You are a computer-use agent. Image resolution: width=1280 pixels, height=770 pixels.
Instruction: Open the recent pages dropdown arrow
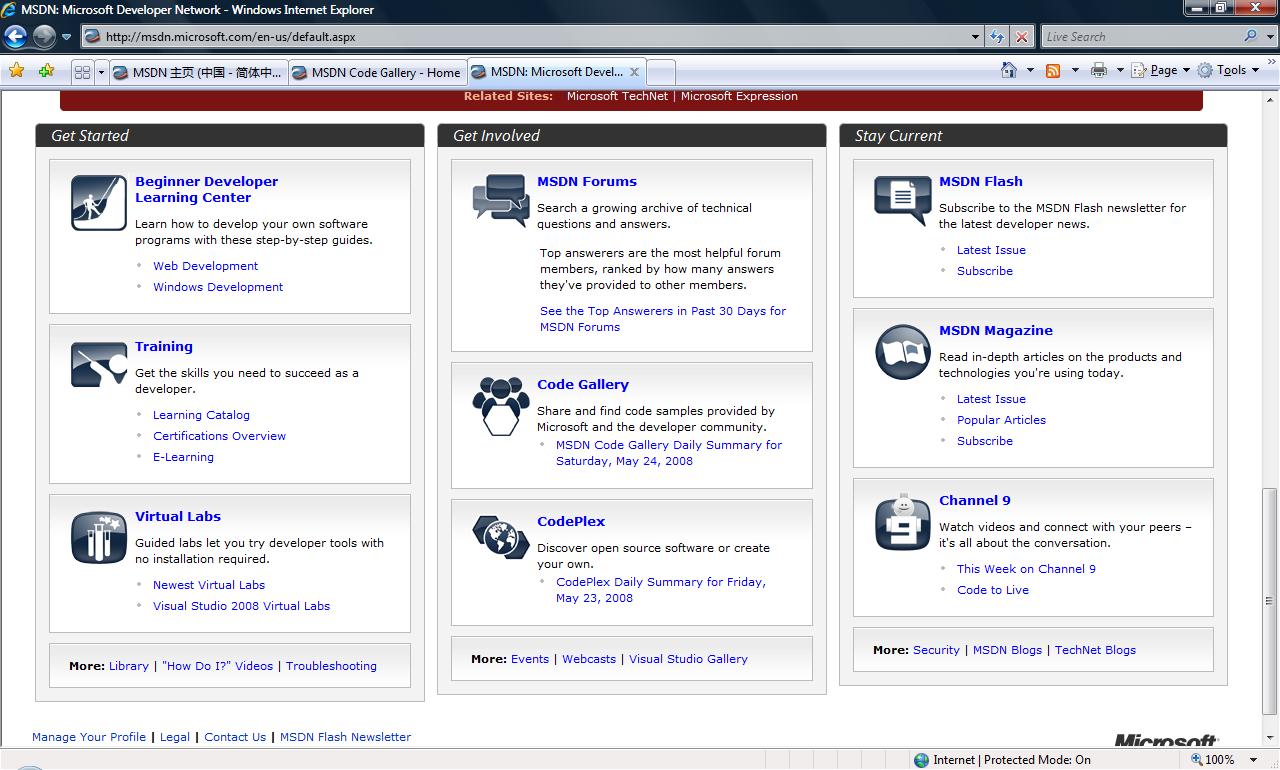(x=67, y=37)
